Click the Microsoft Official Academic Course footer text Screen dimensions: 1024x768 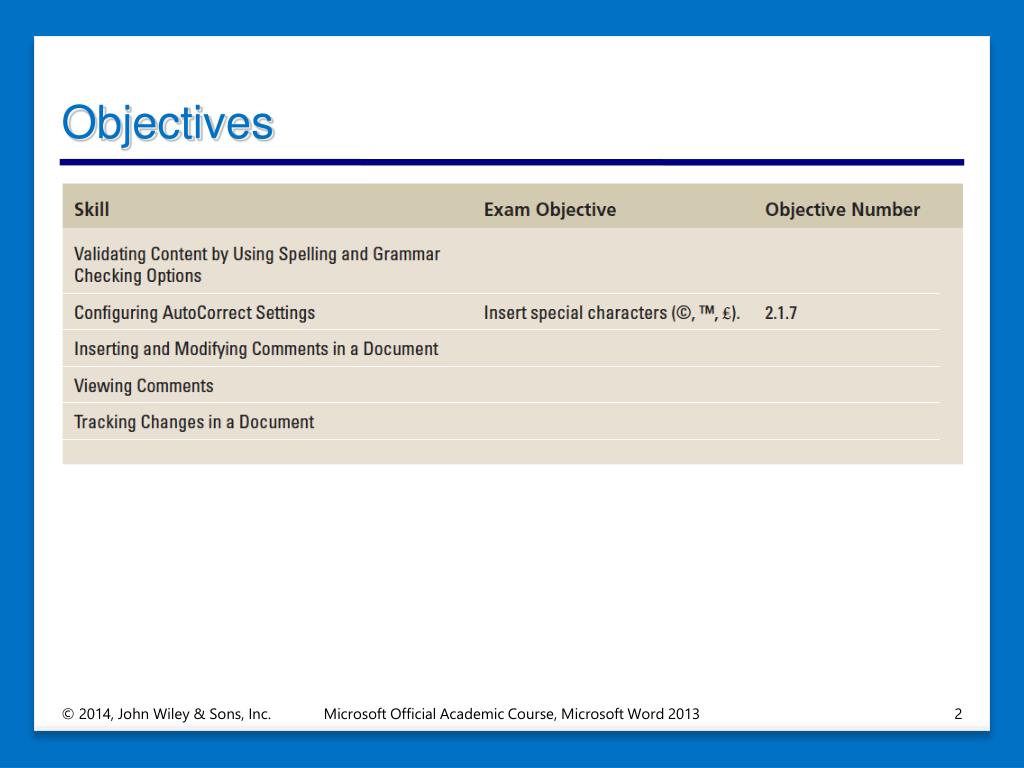pos(511,714)
